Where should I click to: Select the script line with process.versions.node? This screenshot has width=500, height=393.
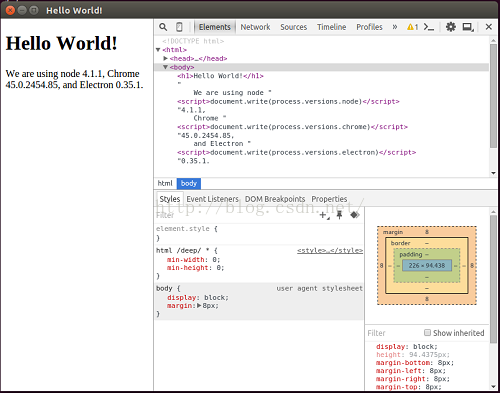coord(288,101)
